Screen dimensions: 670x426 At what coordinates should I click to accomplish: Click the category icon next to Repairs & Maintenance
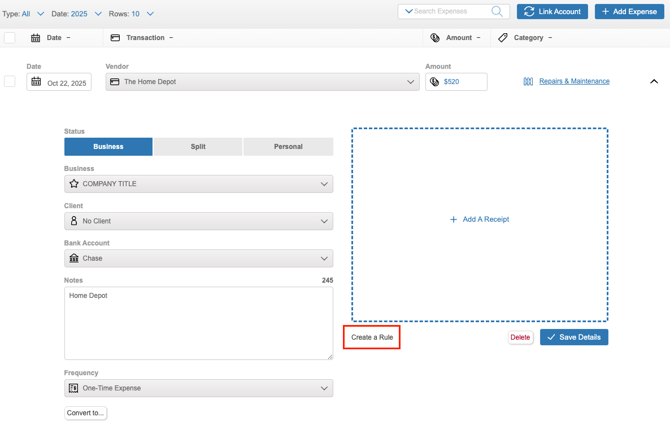528,81
